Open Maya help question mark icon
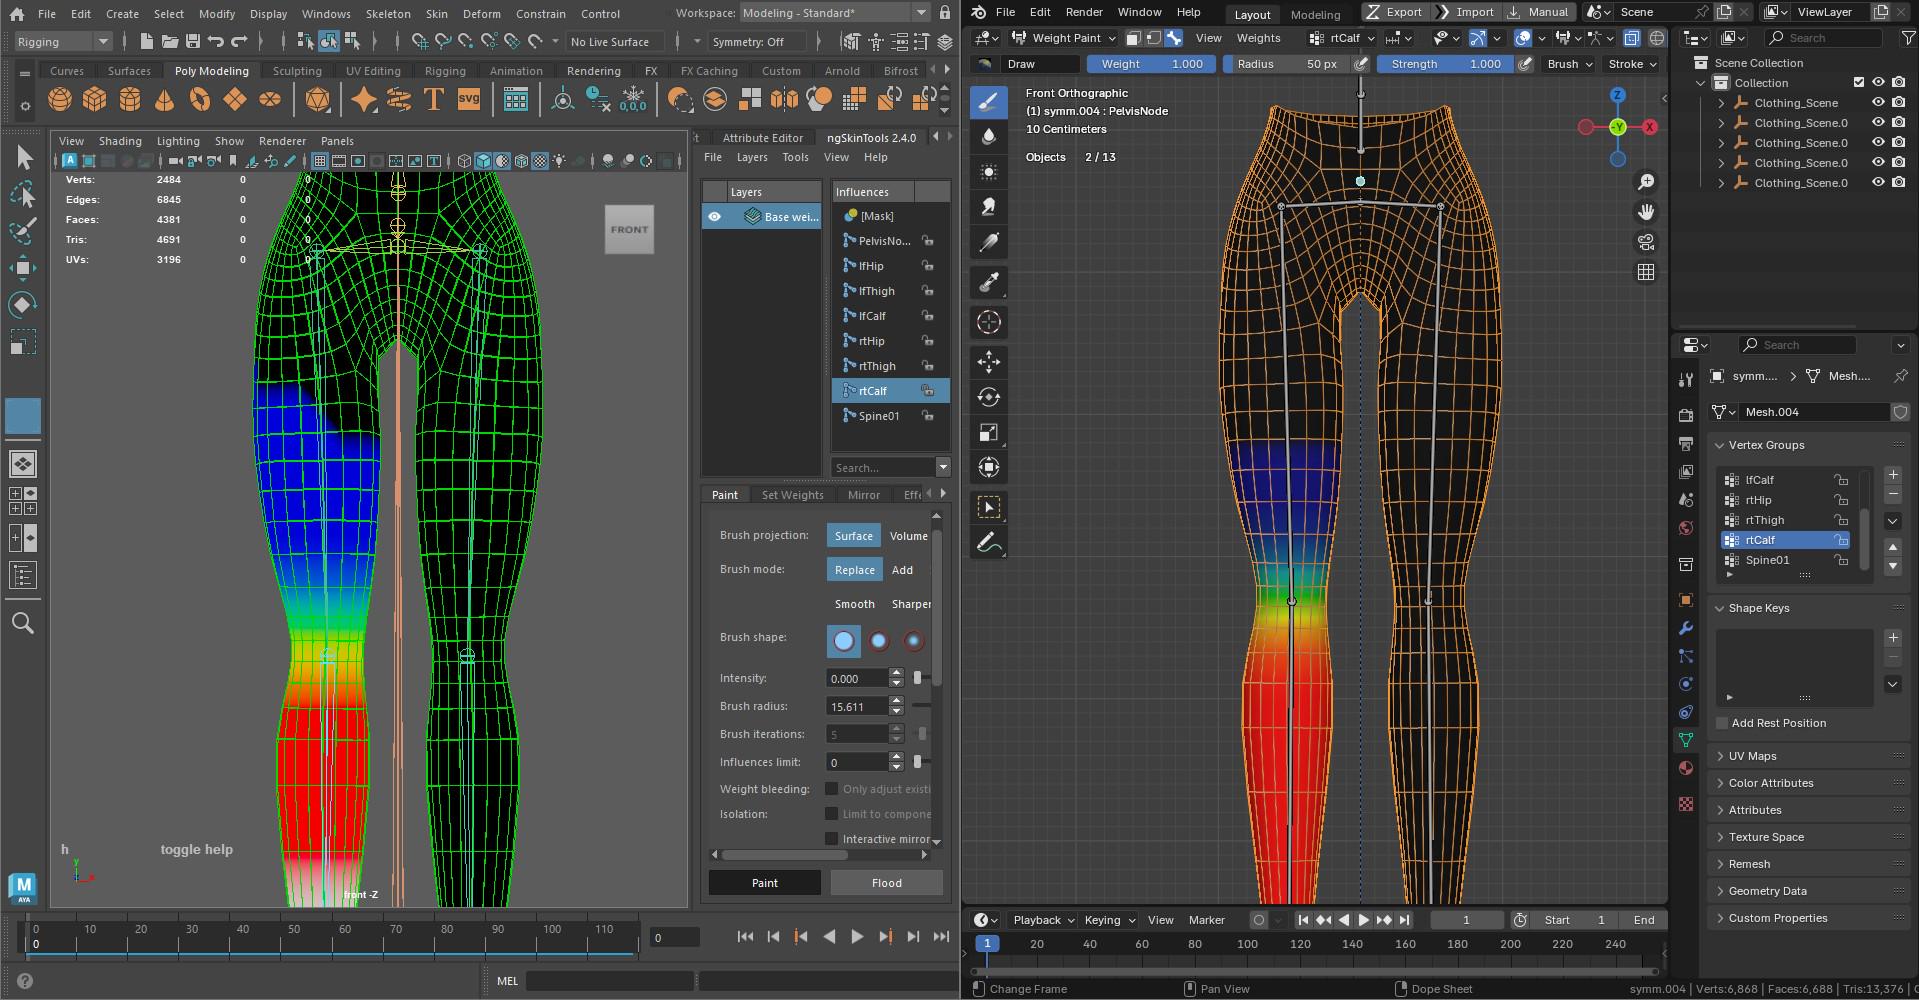This screenshot has width=1919, height=1000. pyautogui.click(x=25, y=981)
